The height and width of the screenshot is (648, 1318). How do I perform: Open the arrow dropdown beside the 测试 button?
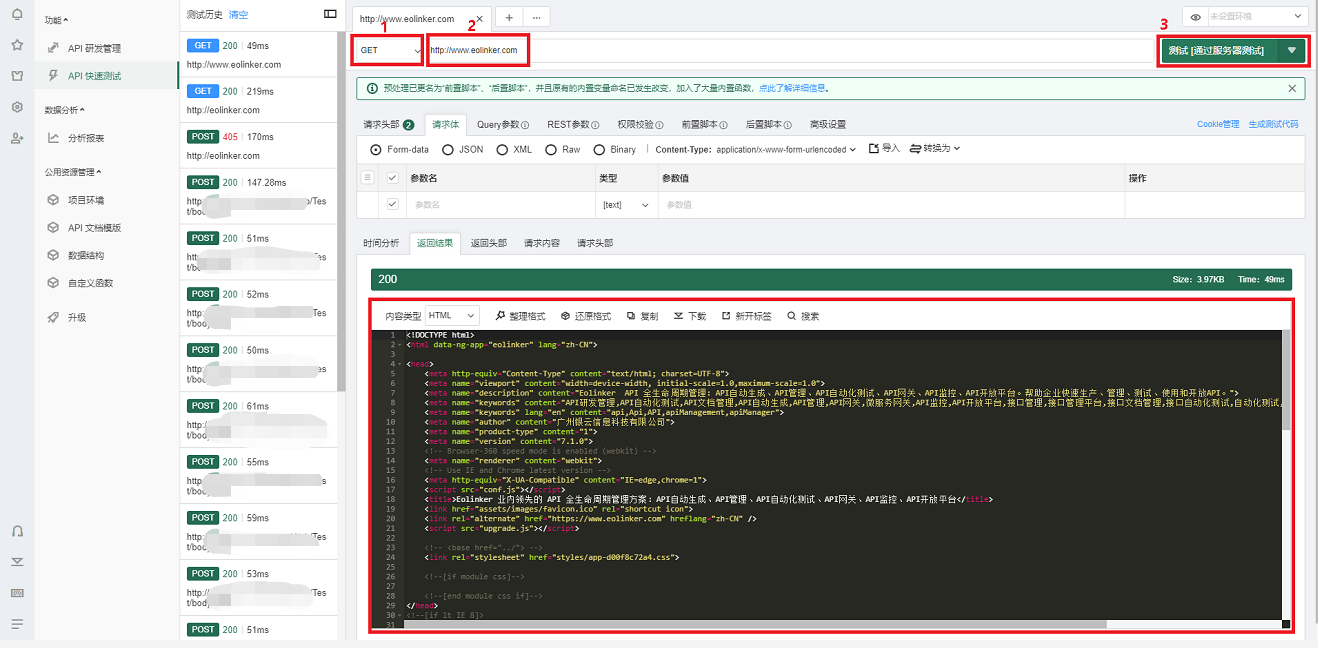[x=1293, y=50]
